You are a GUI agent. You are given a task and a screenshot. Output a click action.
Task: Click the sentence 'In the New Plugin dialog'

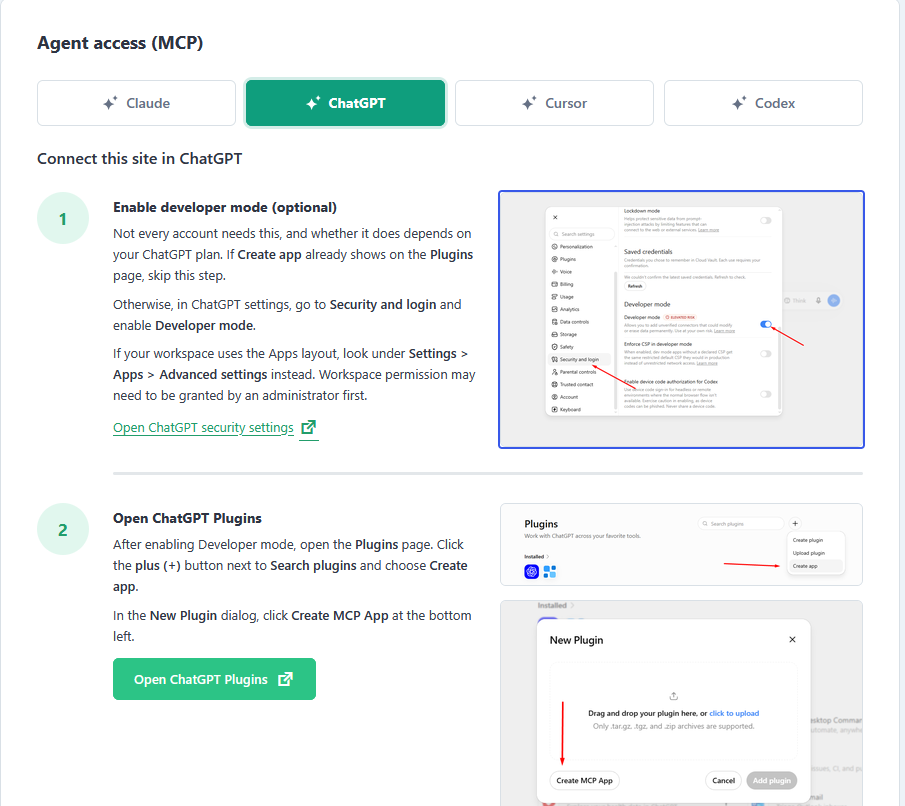[x=293, y=626]
